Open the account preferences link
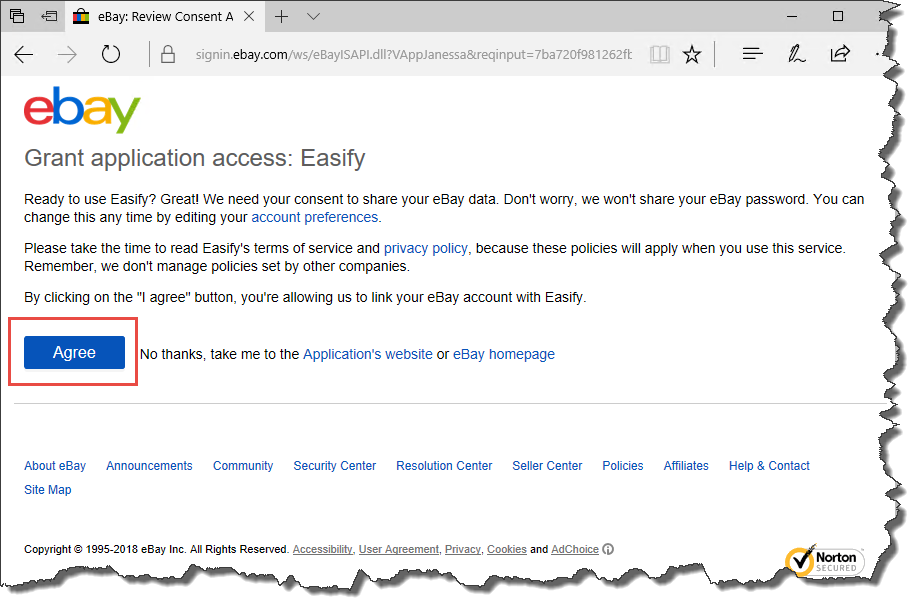923x610 pixels. coord(314,217)
